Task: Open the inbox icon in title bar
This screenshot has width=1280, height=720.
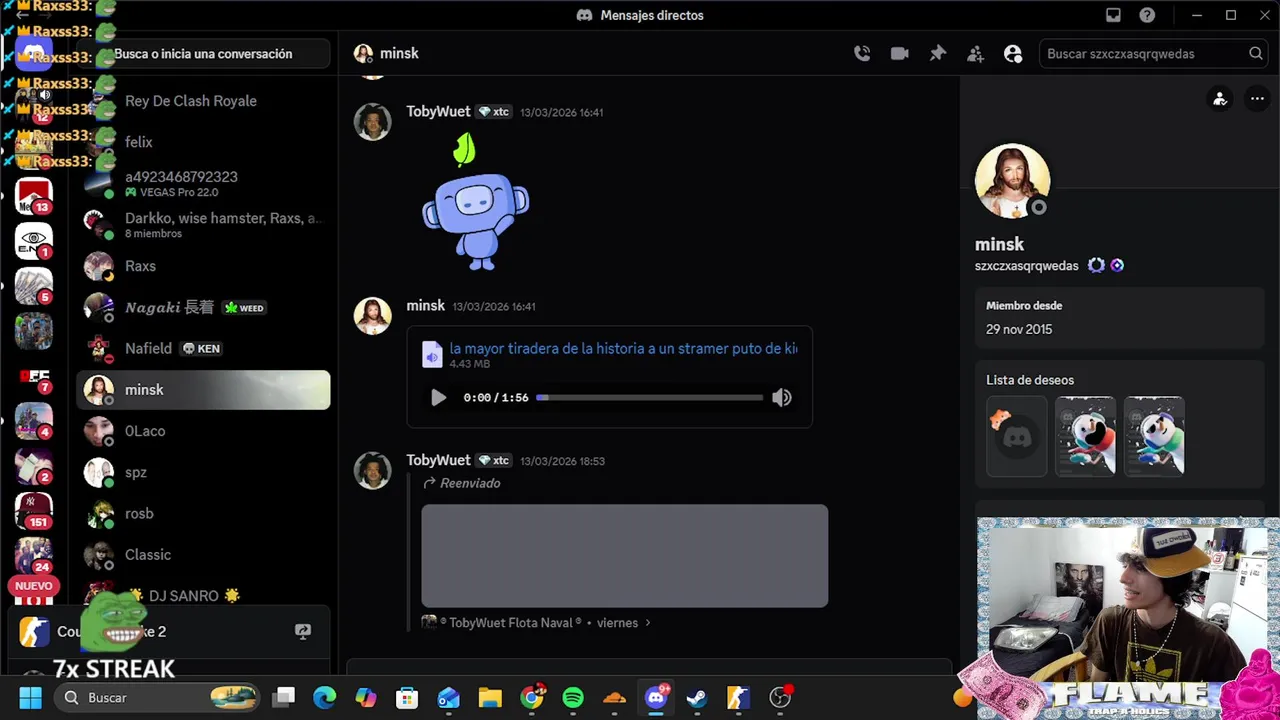Action: click(x=1113, y=15)
